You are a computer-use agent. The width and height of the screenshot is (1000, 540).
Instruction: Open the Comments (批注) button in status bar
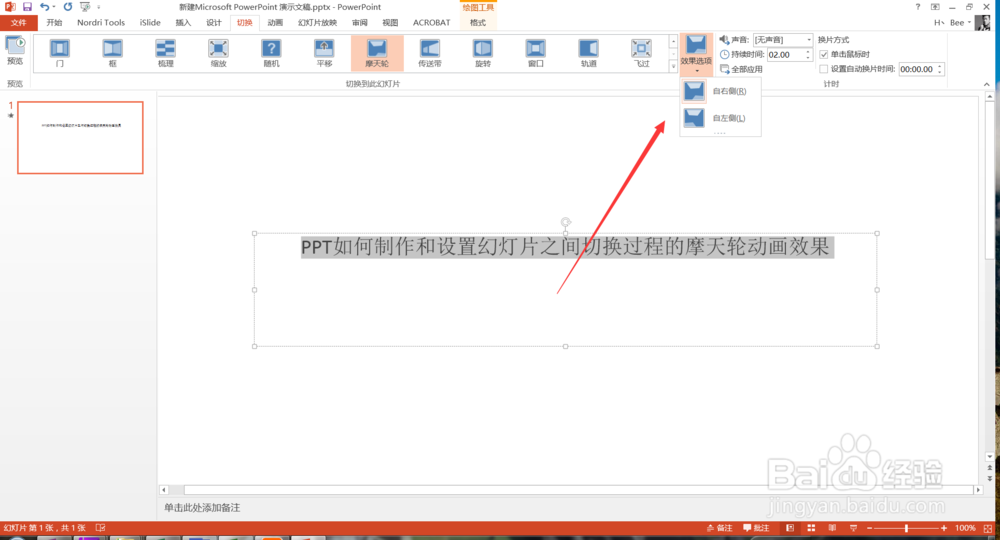[756, 528]
